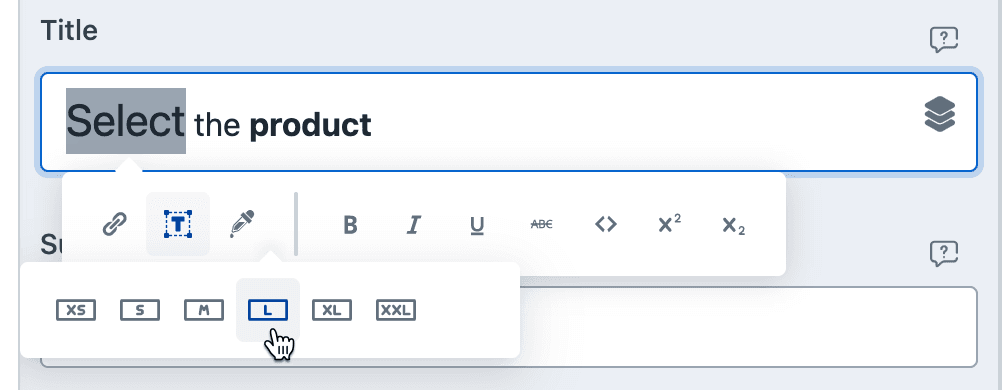Choose S text size
Image resolution: width=1002 pixels, height=390 pixels.
(x=140, y=310)
